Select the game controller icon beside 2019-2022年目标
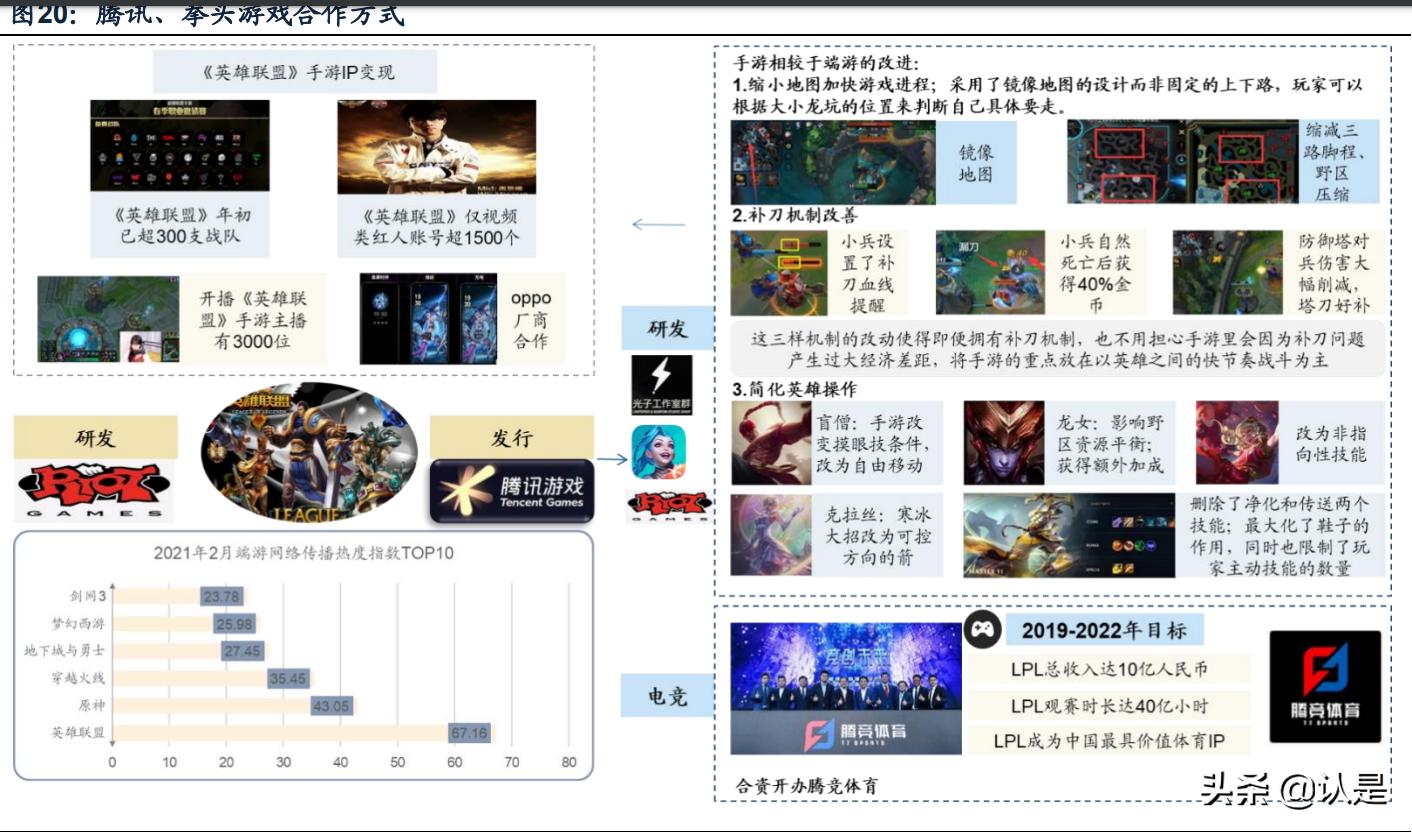This screenshot has width=1412, height=832. 984,627
